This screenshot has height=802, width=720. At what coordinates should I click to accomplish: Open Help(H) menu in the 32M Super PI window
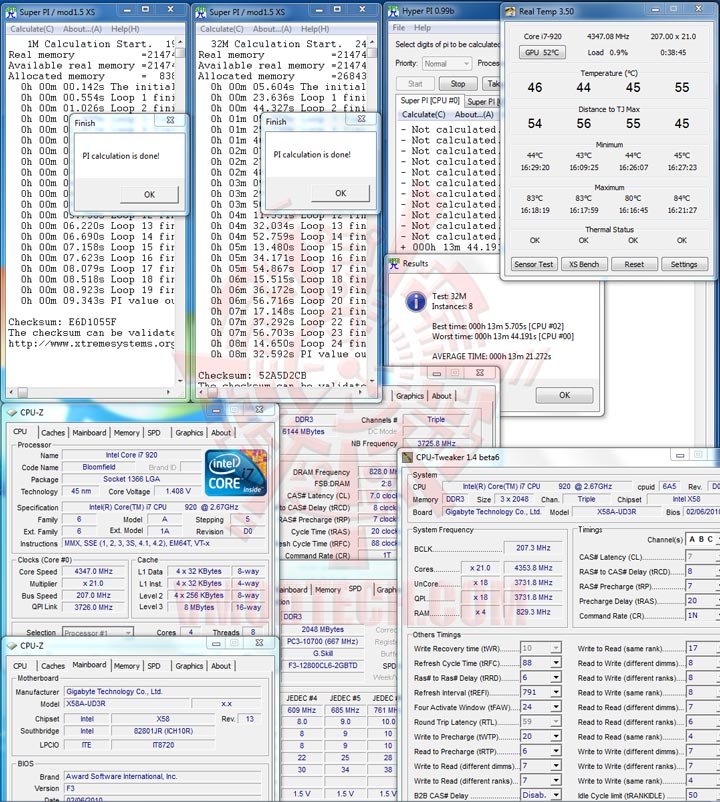pyautogui.click(x=315, y=29)
